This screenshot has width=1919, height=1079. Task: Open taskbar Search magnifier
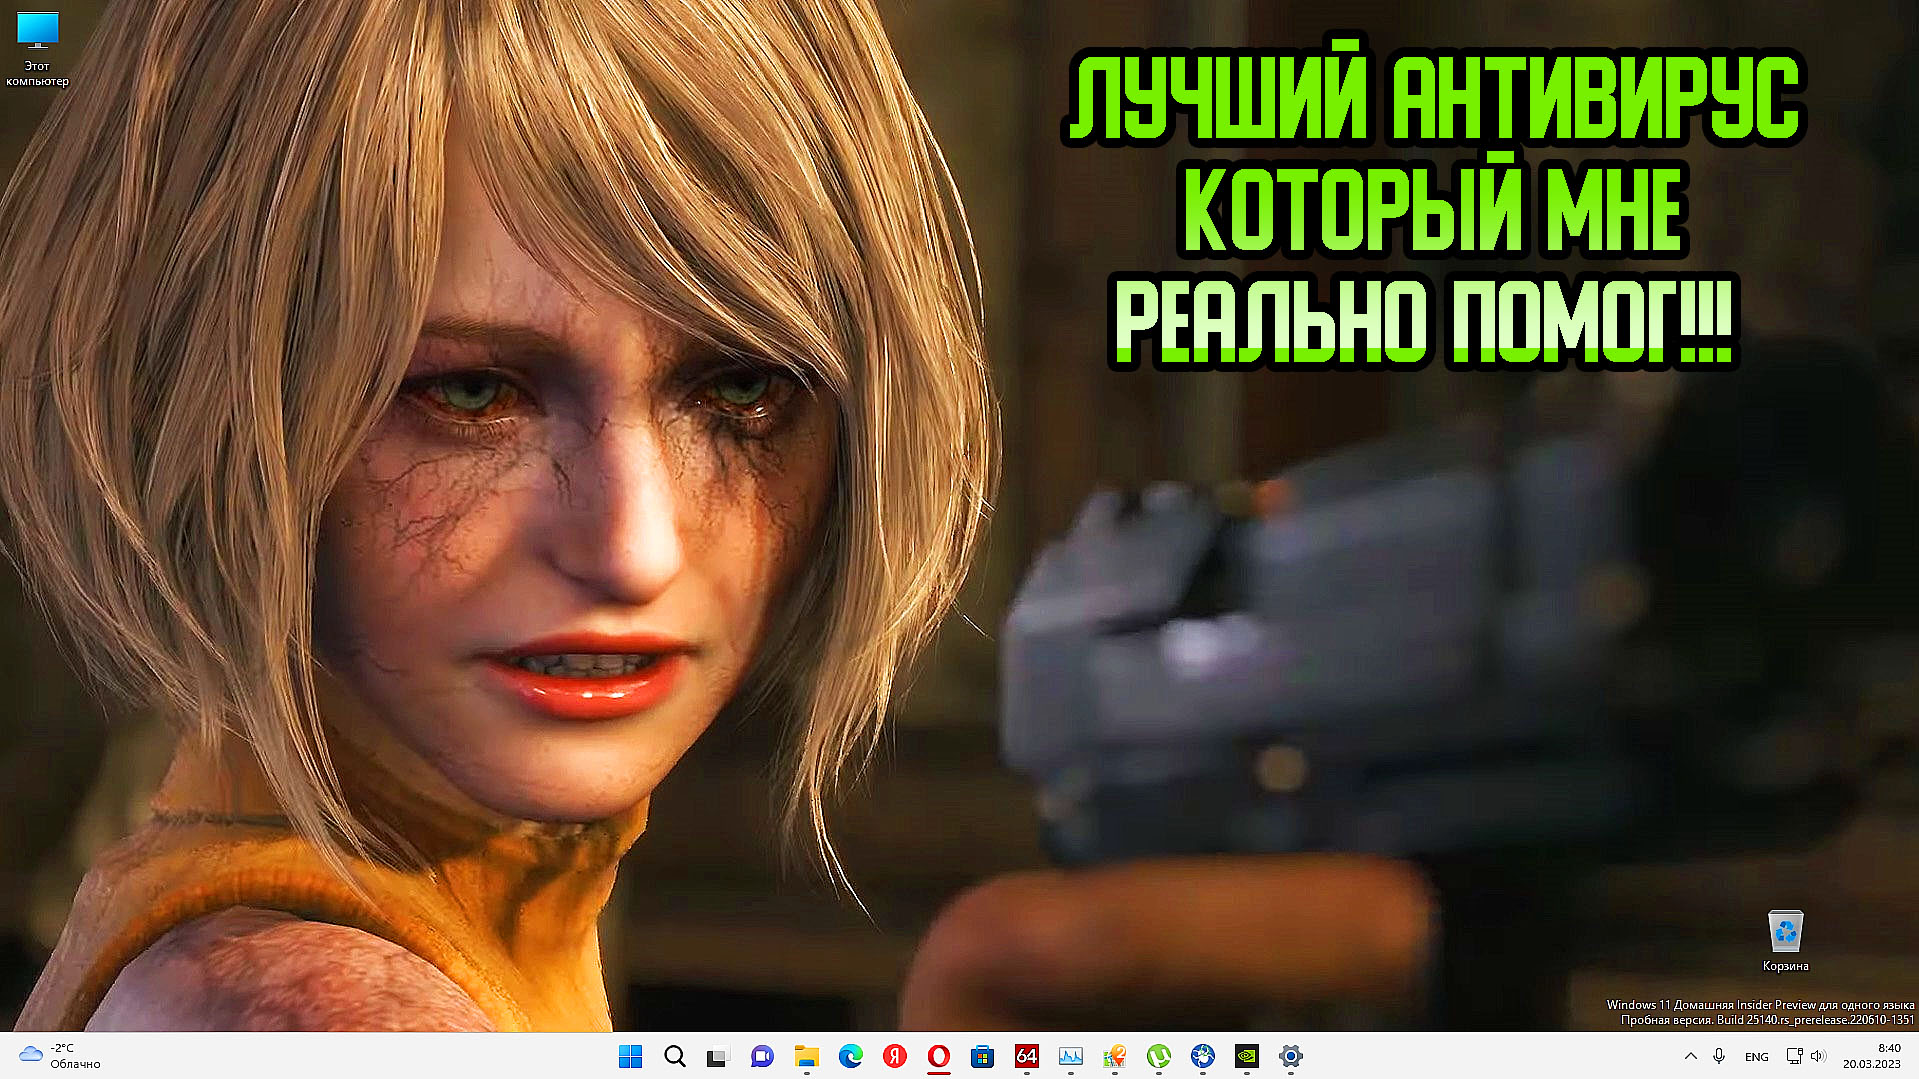(675, 1056)
